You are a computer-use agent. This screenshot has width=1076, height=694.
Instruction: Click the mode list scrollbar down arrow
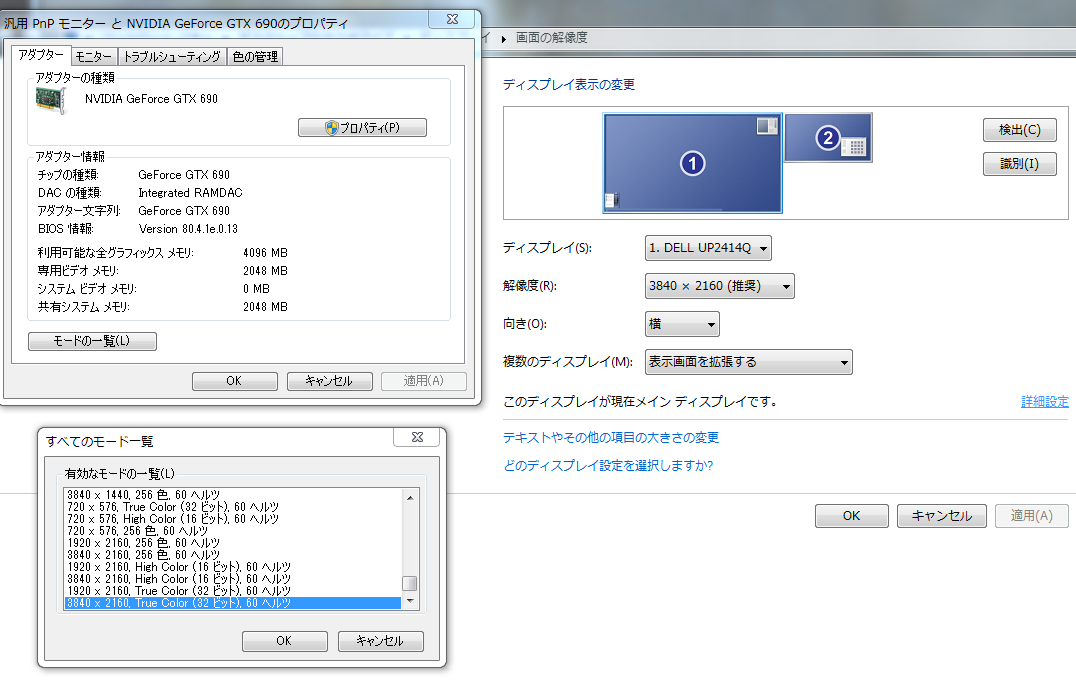pyautogui.click(x=410, y=601)
